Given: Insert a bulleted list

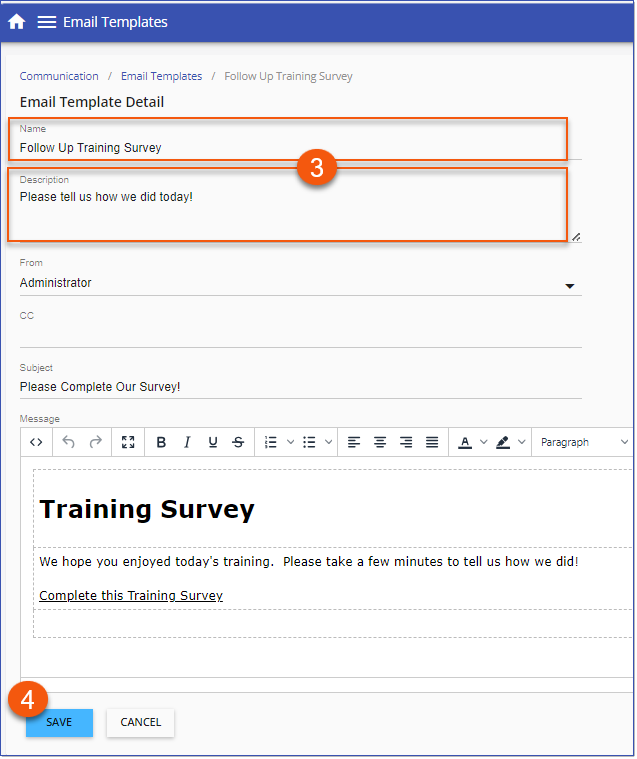Looking at the screenshot, I should click(x=309, y=442).
